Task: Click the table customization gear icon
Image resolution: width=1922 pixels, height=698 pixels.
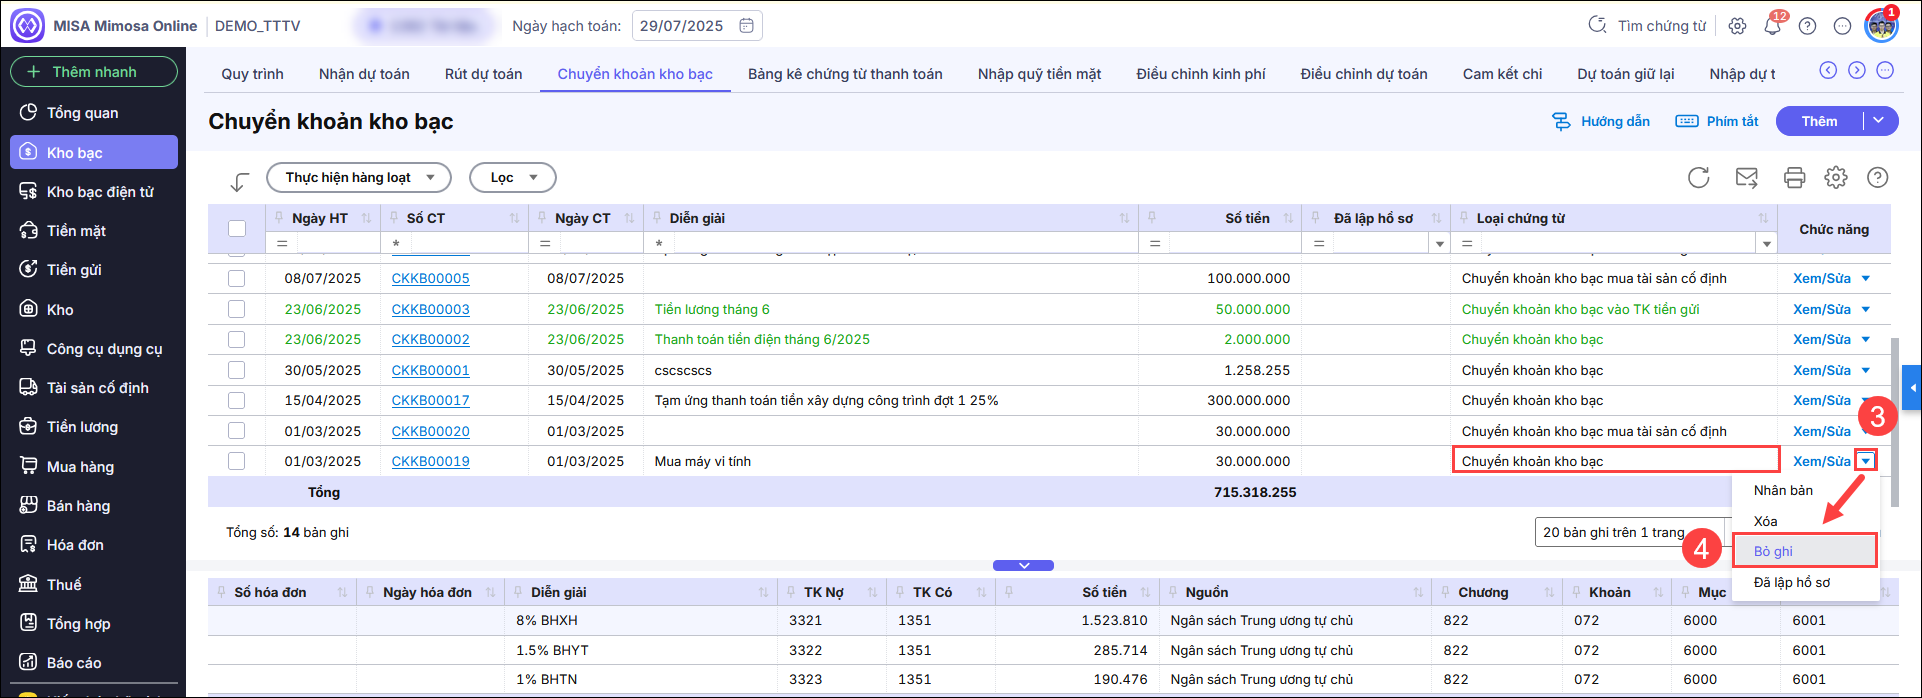Action: click(x=1835, y=178)
